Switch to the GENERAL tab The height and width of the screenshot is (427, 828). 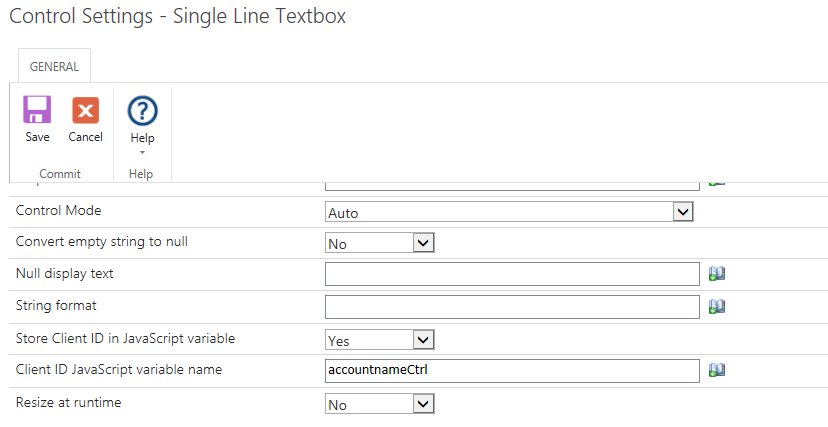click(x=54, y=66)
